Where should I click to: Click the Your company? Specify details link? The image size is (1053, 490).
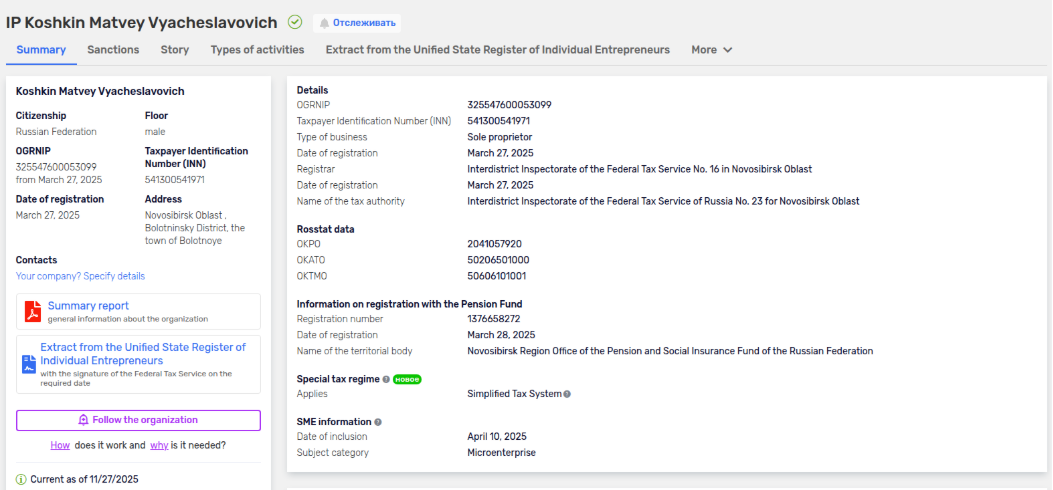(80, 276)
